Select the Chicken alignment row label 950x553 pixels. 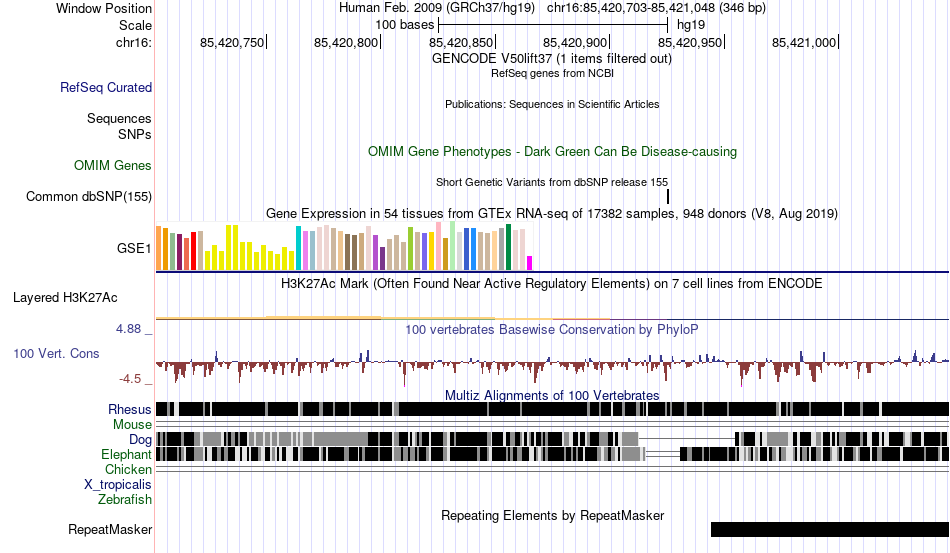128,469
